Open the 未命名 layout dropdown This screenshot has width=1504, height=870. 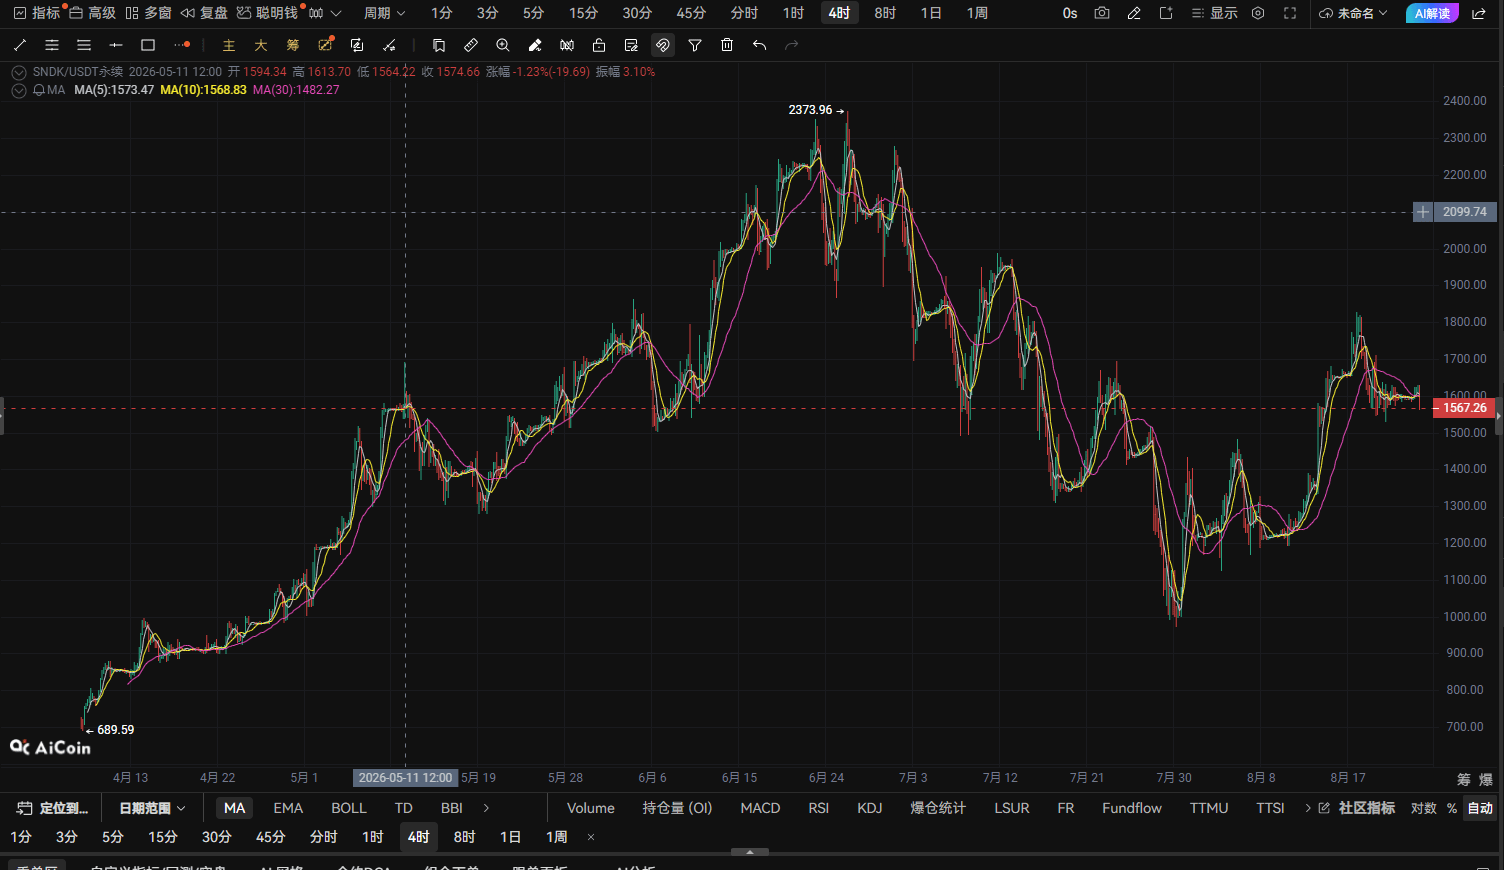tap(1353, 13)
